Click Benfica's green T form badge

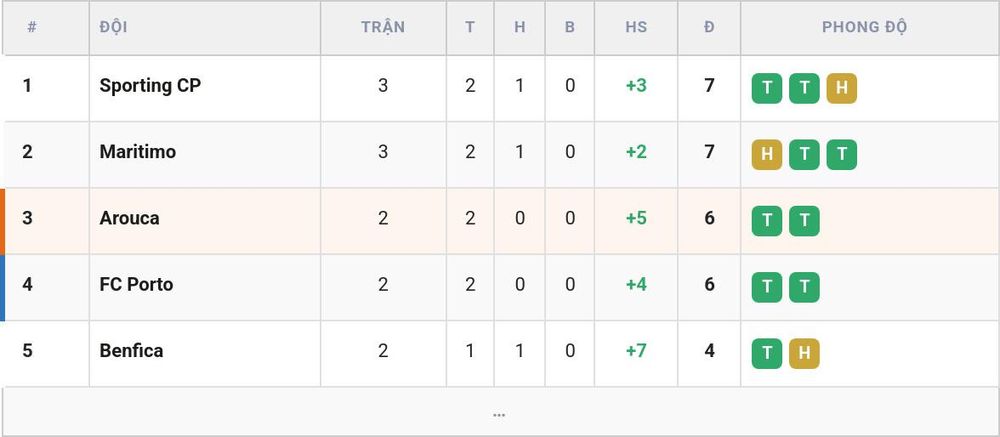pyautogui.click(x=767, y=353)
